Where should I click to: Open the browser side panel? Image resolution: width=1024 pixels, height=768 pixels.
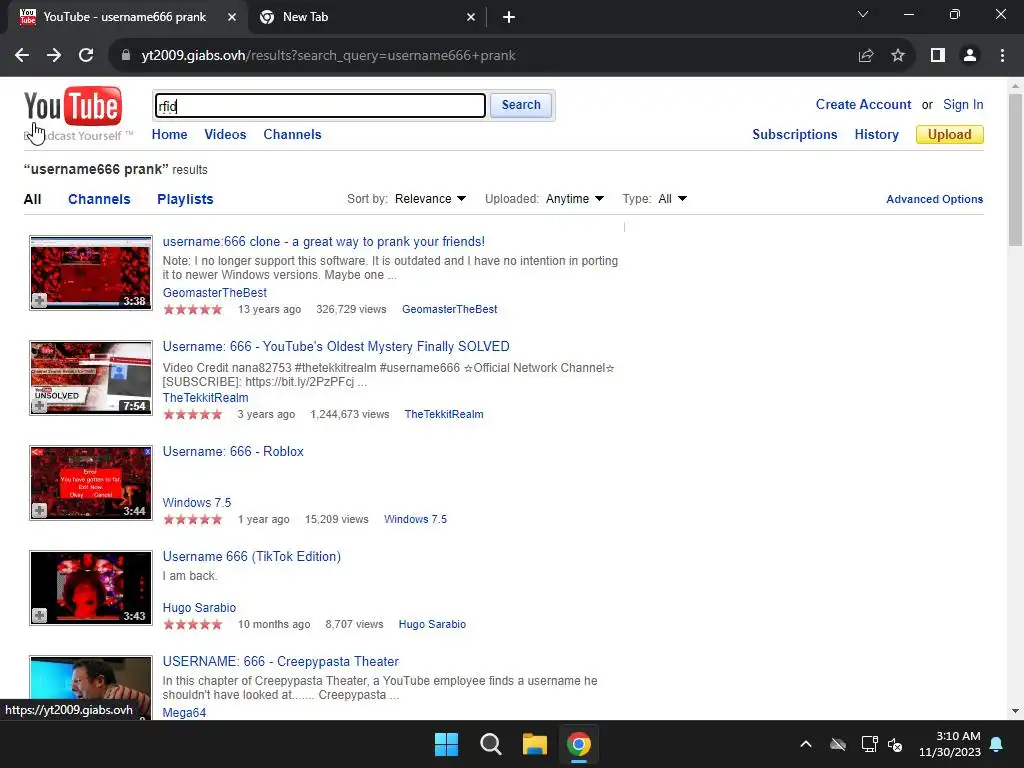938,56
